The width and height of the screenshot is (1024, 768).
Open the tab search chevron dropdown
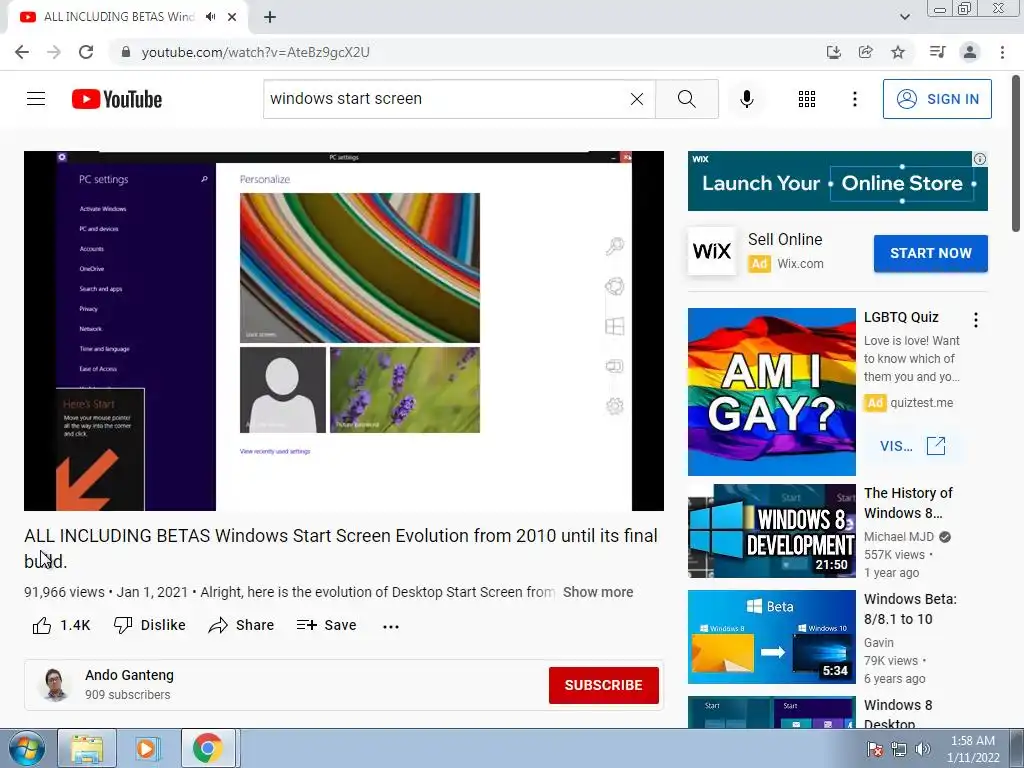(x=904, y=17)
